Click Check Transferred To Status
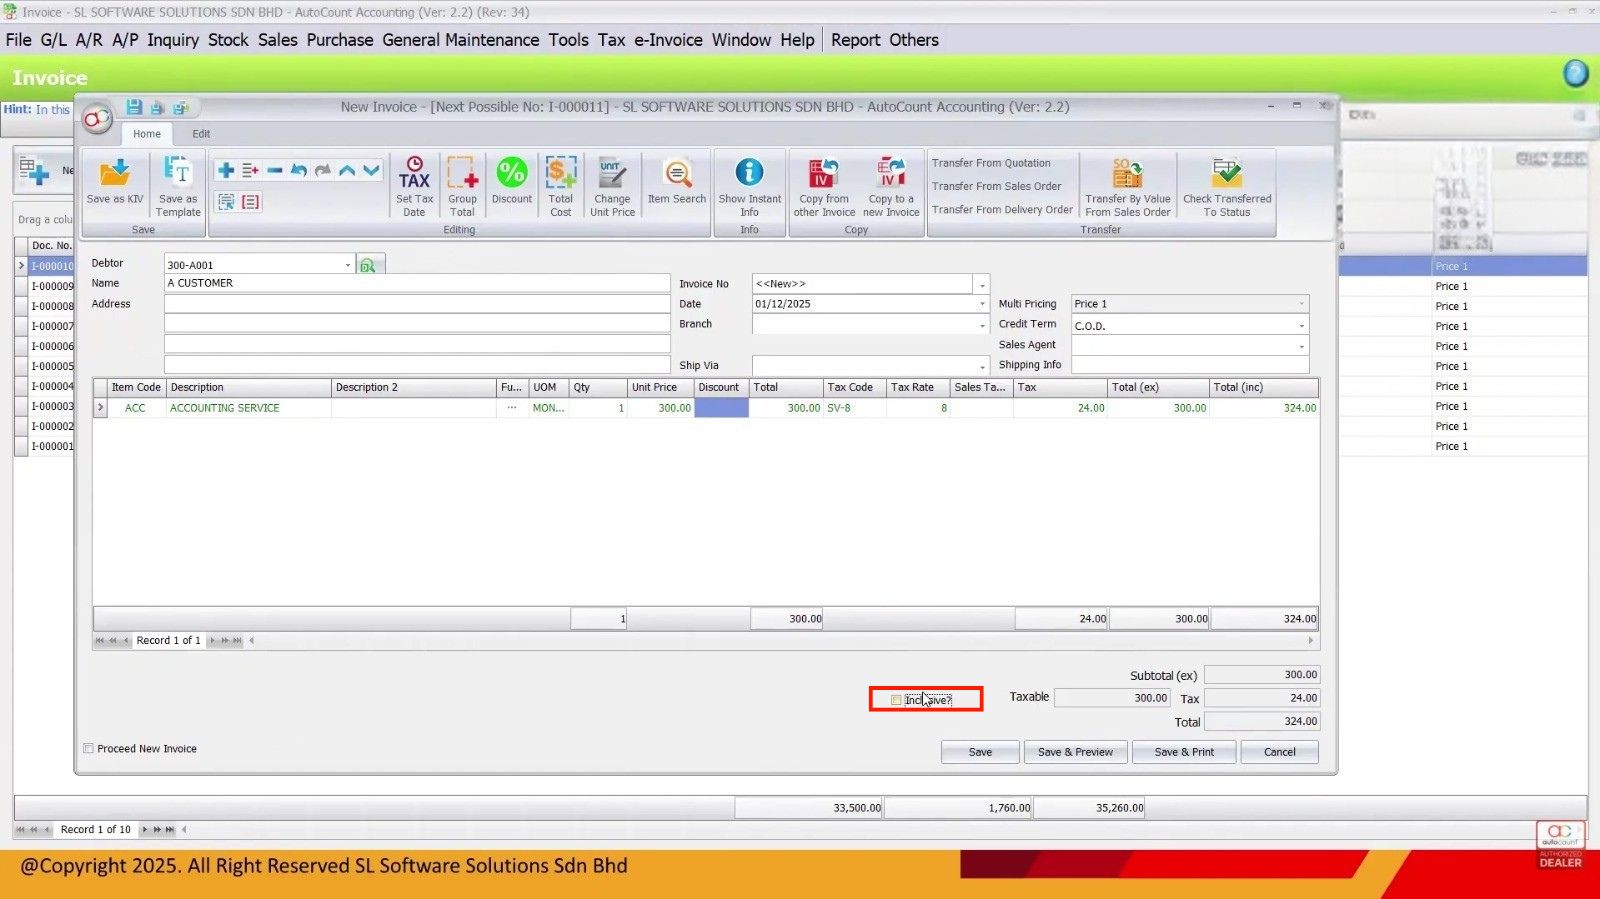Viewport: 1600px width, 899px height. click(1227, 187)
